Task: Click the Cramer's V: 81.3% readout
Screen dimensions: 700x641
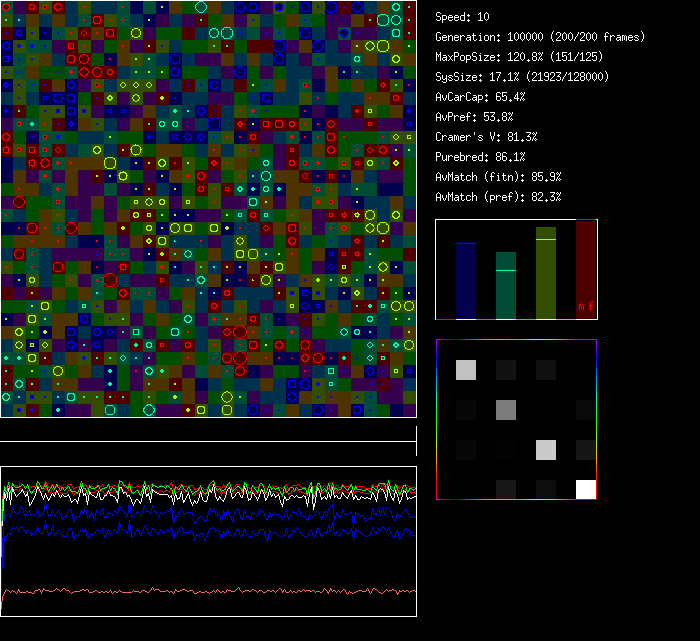Action: click(486, 137)
